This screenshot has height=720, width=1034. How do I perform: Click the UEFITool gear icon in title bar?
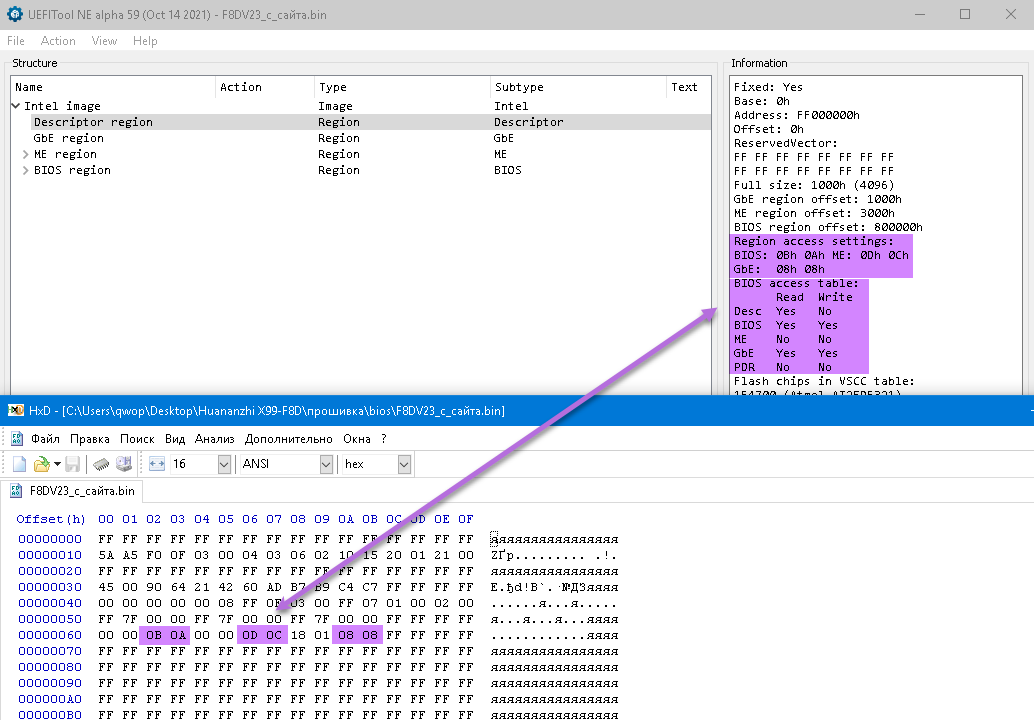point(15,14)
